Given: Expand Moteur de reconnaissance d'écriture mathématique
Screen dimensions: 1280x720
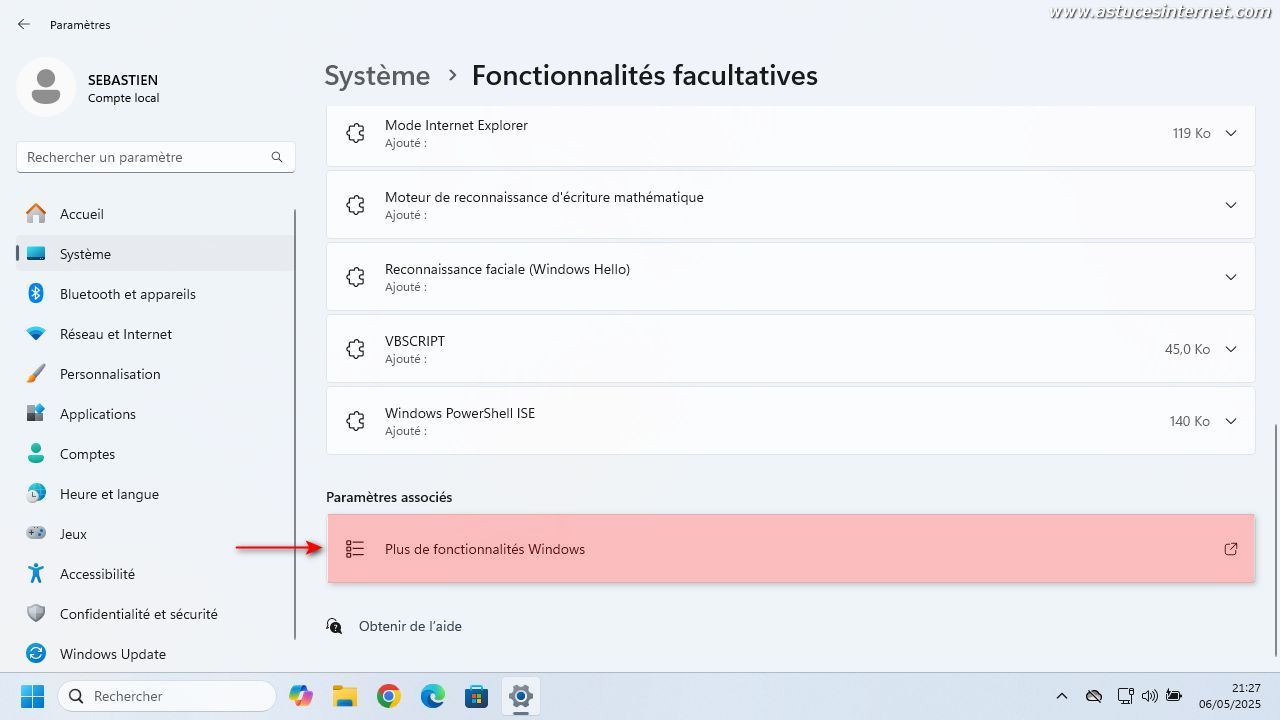Looking at the screenshot, I should coord(1231,205).
